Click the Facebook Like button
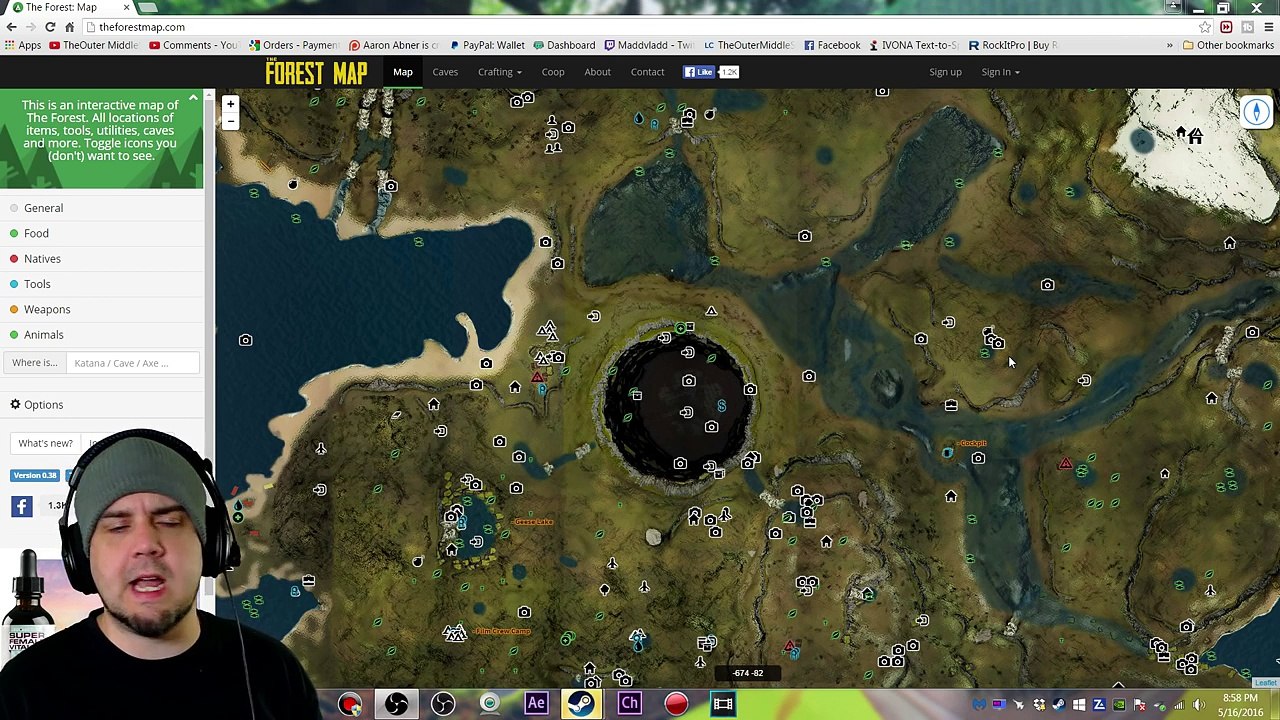 [699, 72]
